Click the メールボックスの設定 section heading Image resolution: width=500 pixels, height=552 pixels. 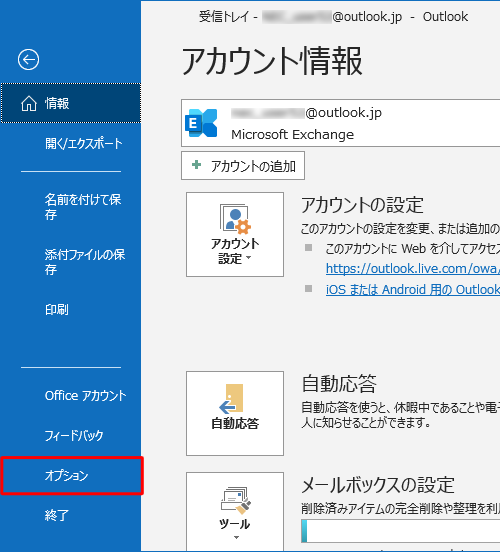click(x=377, y=485)
